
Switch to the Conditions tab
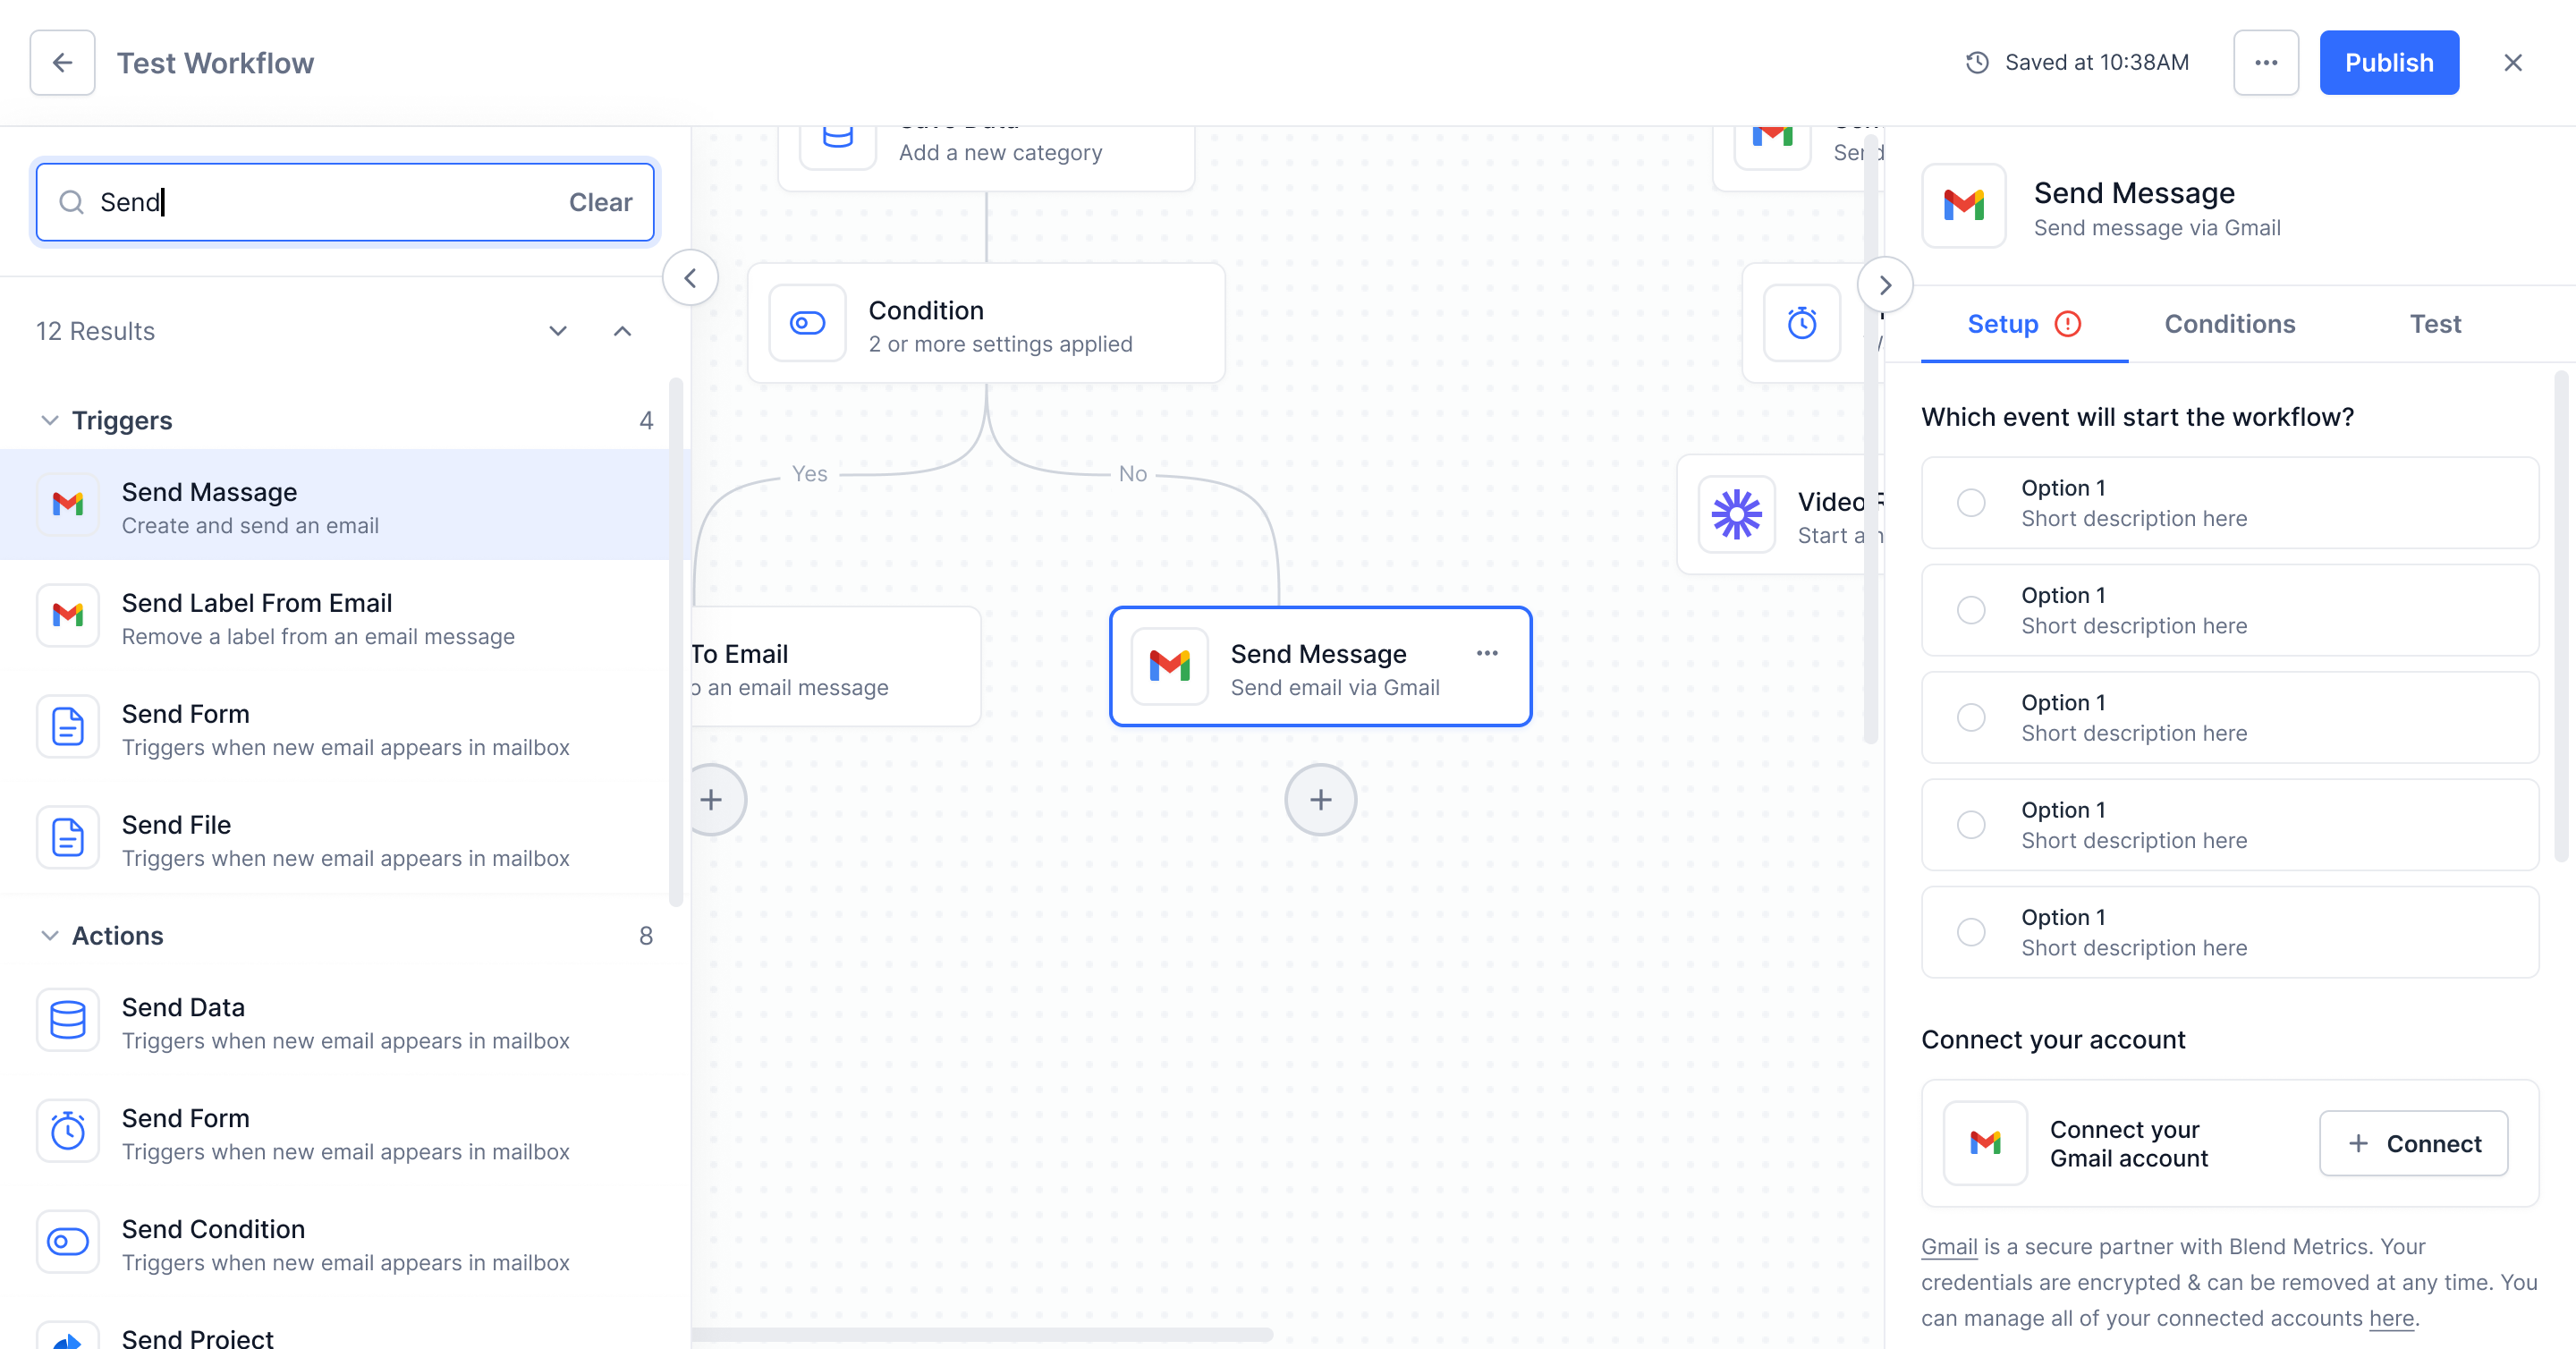2229,324
